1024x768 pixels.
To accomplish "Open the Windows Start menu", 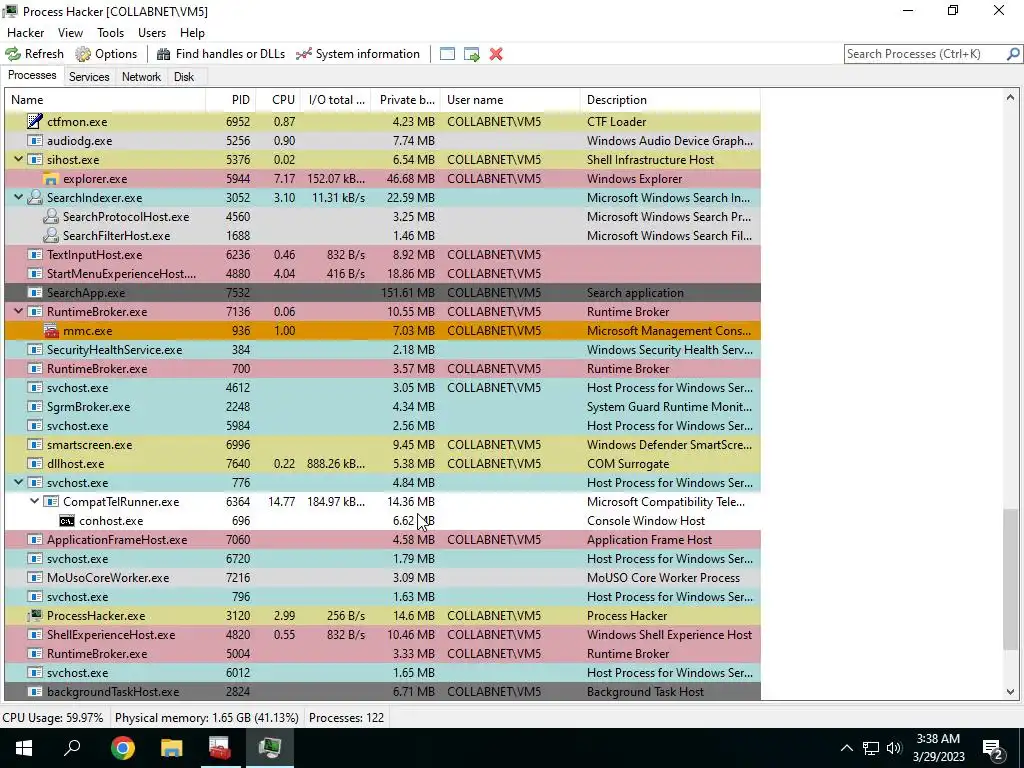I will [24, 748].
